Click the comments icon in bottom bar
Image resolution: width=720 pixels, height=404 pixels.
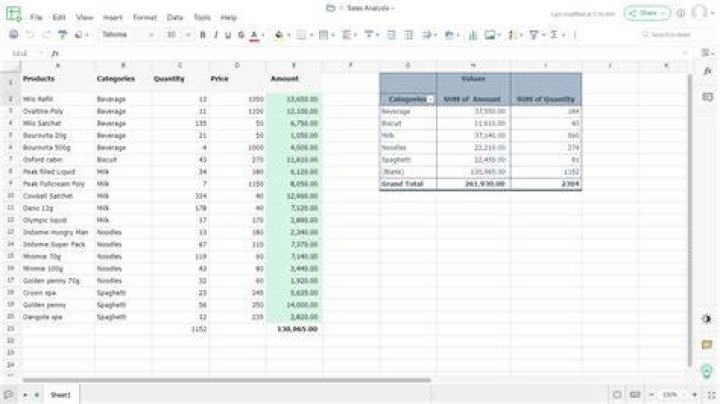pyautogui.click(x=8, y=395)
